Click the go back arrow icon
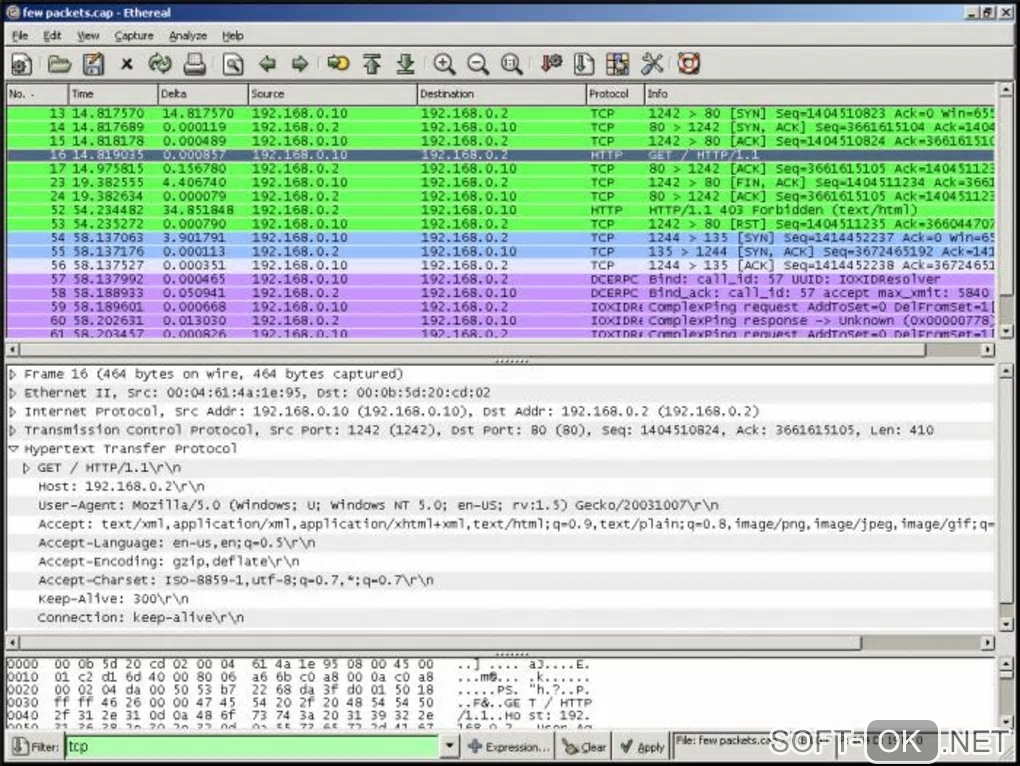Image resolution: width=1020 pixels, height=766 pixels. point(267,64)
